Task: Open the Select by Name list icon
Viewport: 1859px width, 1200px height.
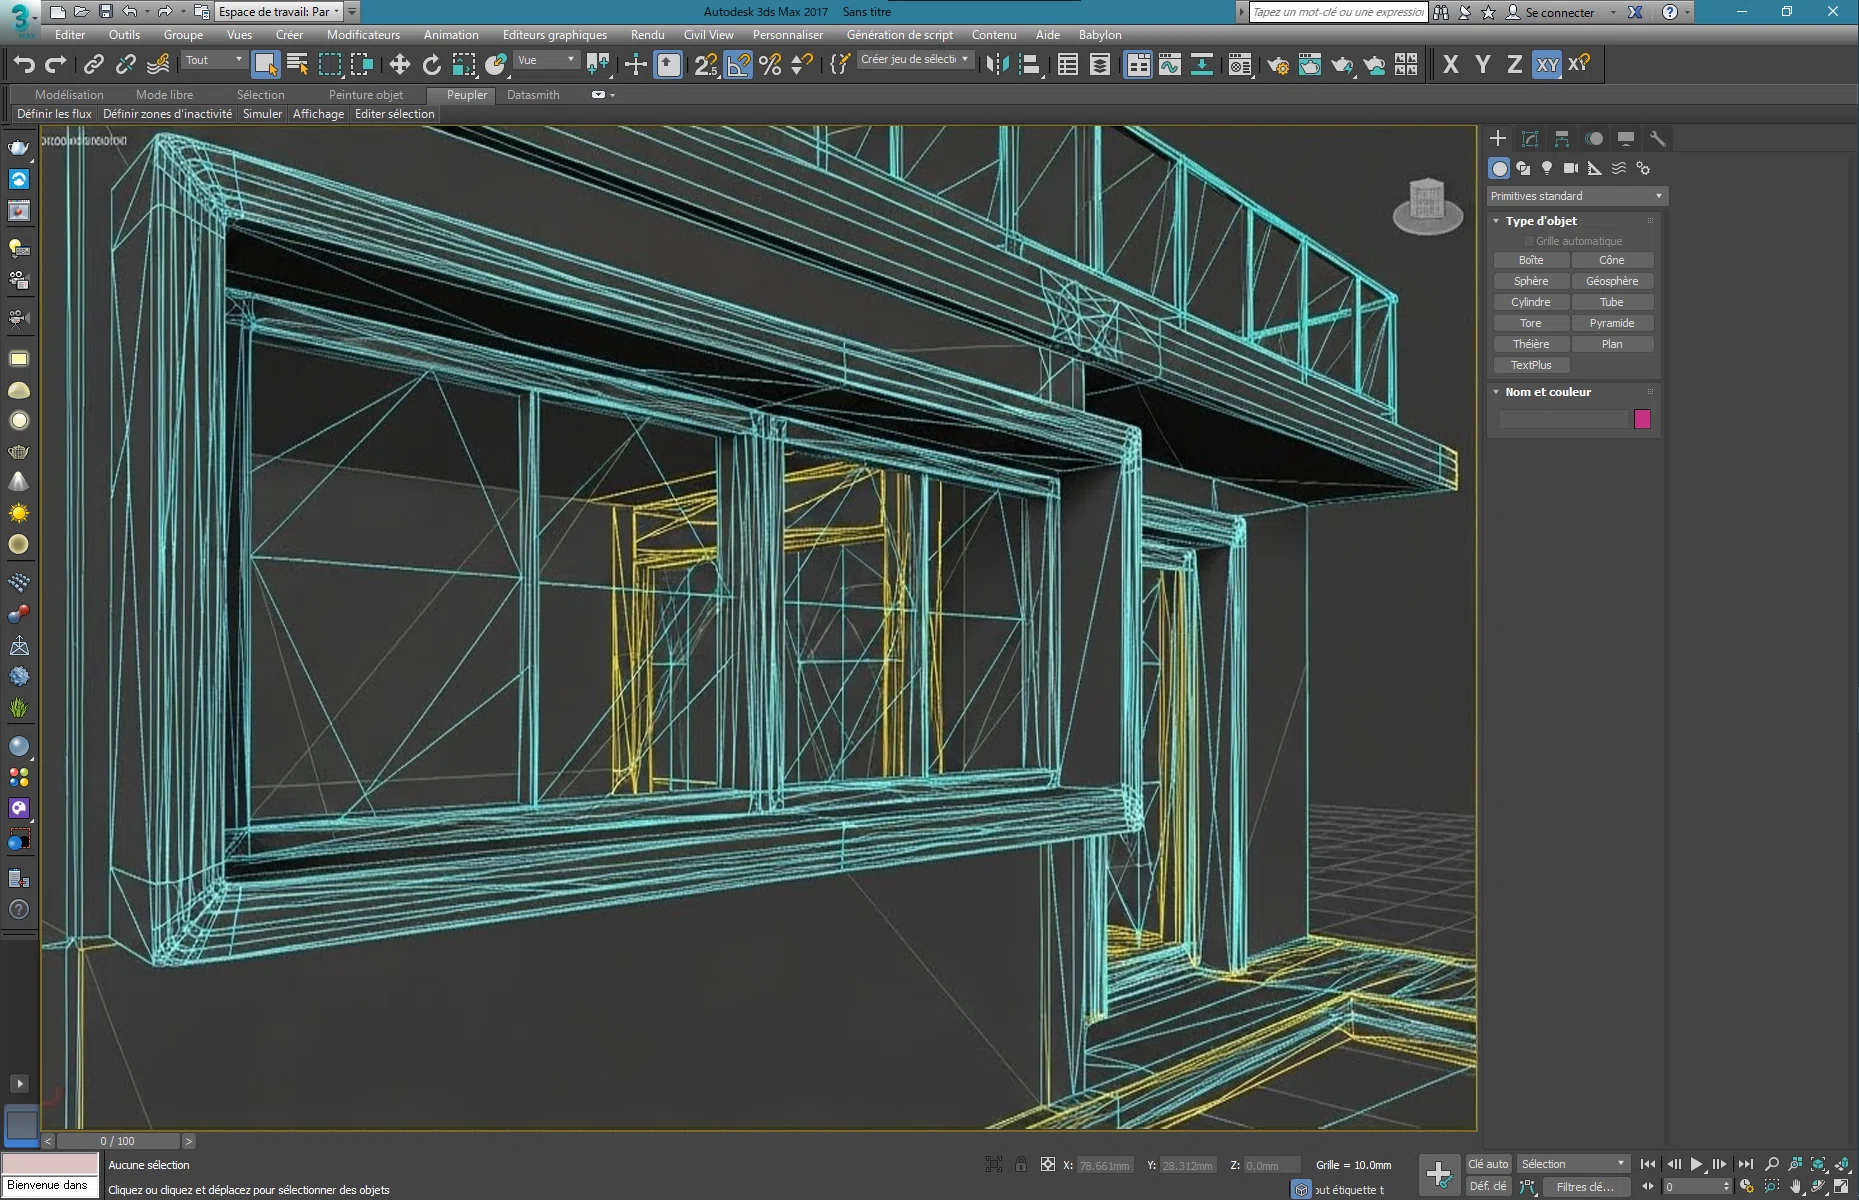Action: click(x=297, y=65)
